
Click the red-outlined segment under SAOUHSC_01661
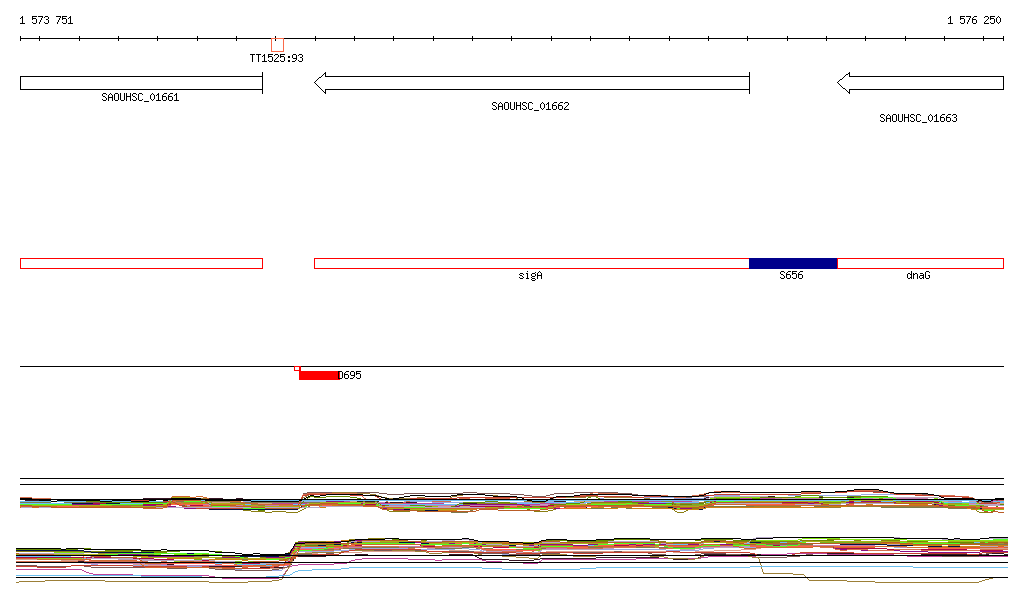pos(141,264)
